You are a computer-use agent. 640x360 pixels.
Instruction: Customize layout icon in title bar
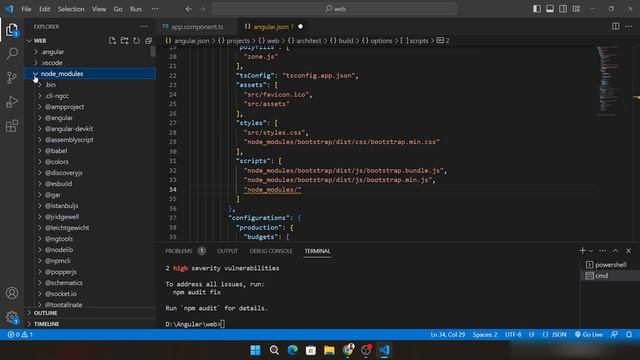tap(576, 9)
